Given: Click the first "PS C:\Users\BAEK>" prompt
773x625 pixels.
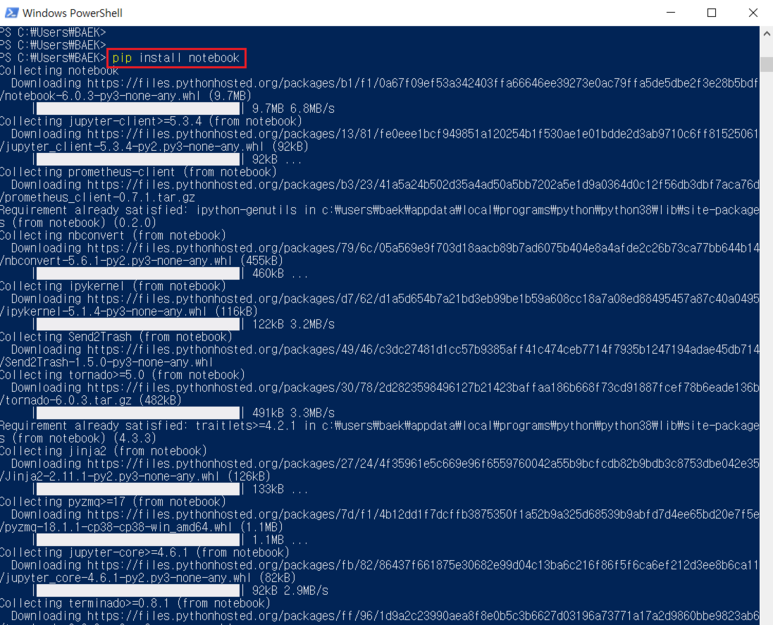Looking at the screenshot, I should pos(53,33).
